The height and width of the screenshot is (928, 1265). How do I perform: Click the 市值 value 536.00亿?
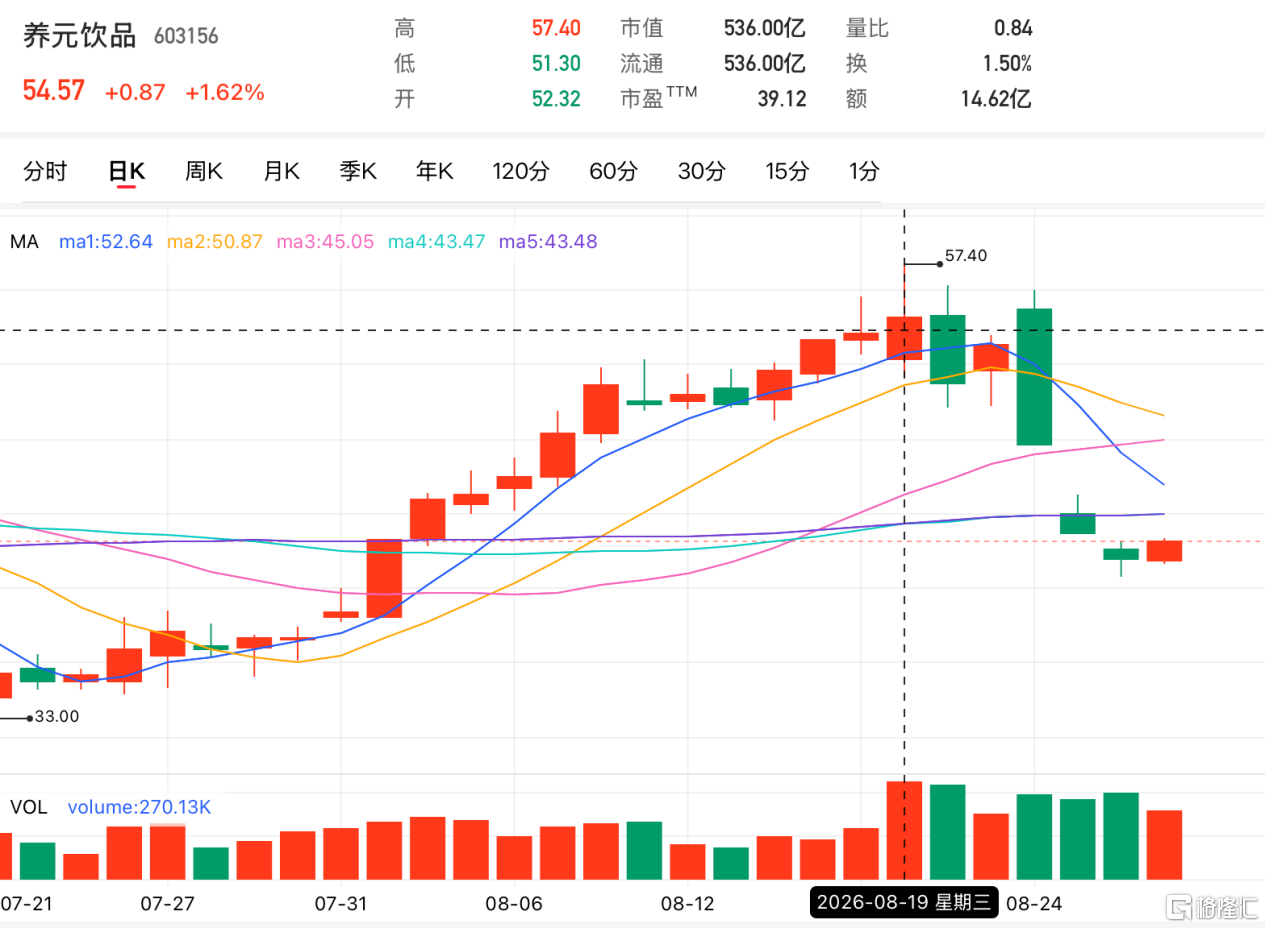765,28
